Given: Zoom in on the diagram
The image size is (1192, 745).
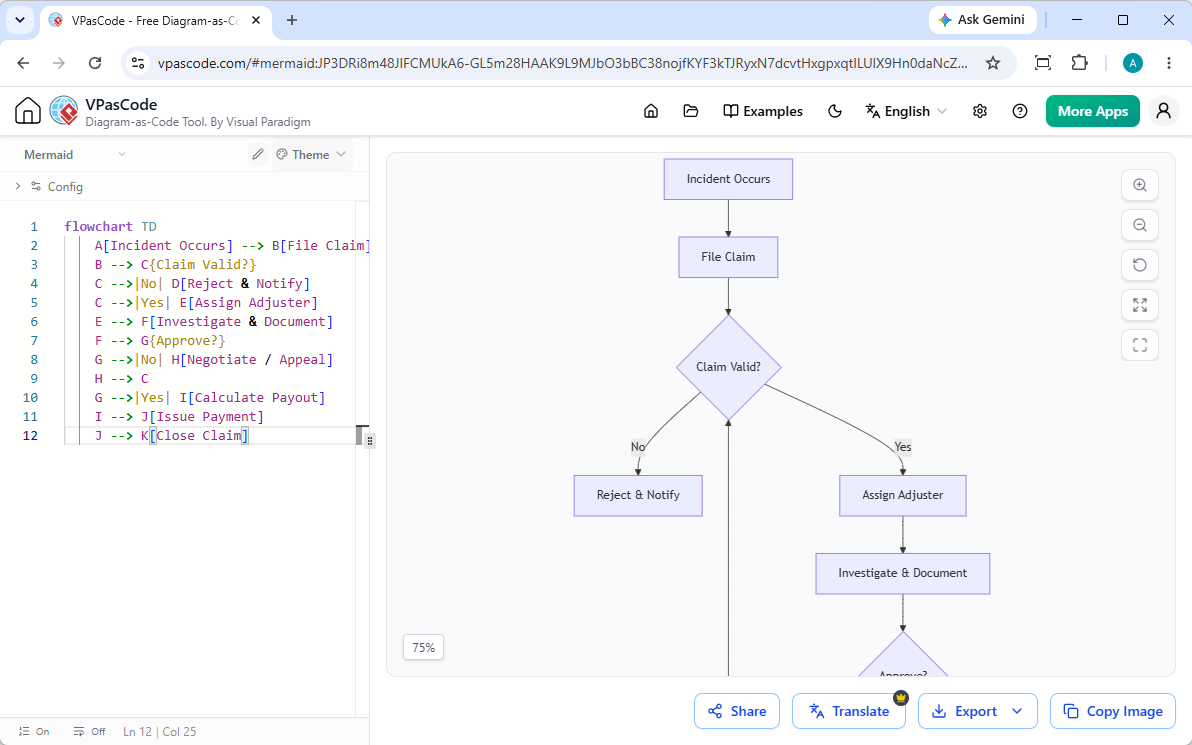Looking at the screenshot, I should click(x=1140, y=185).
